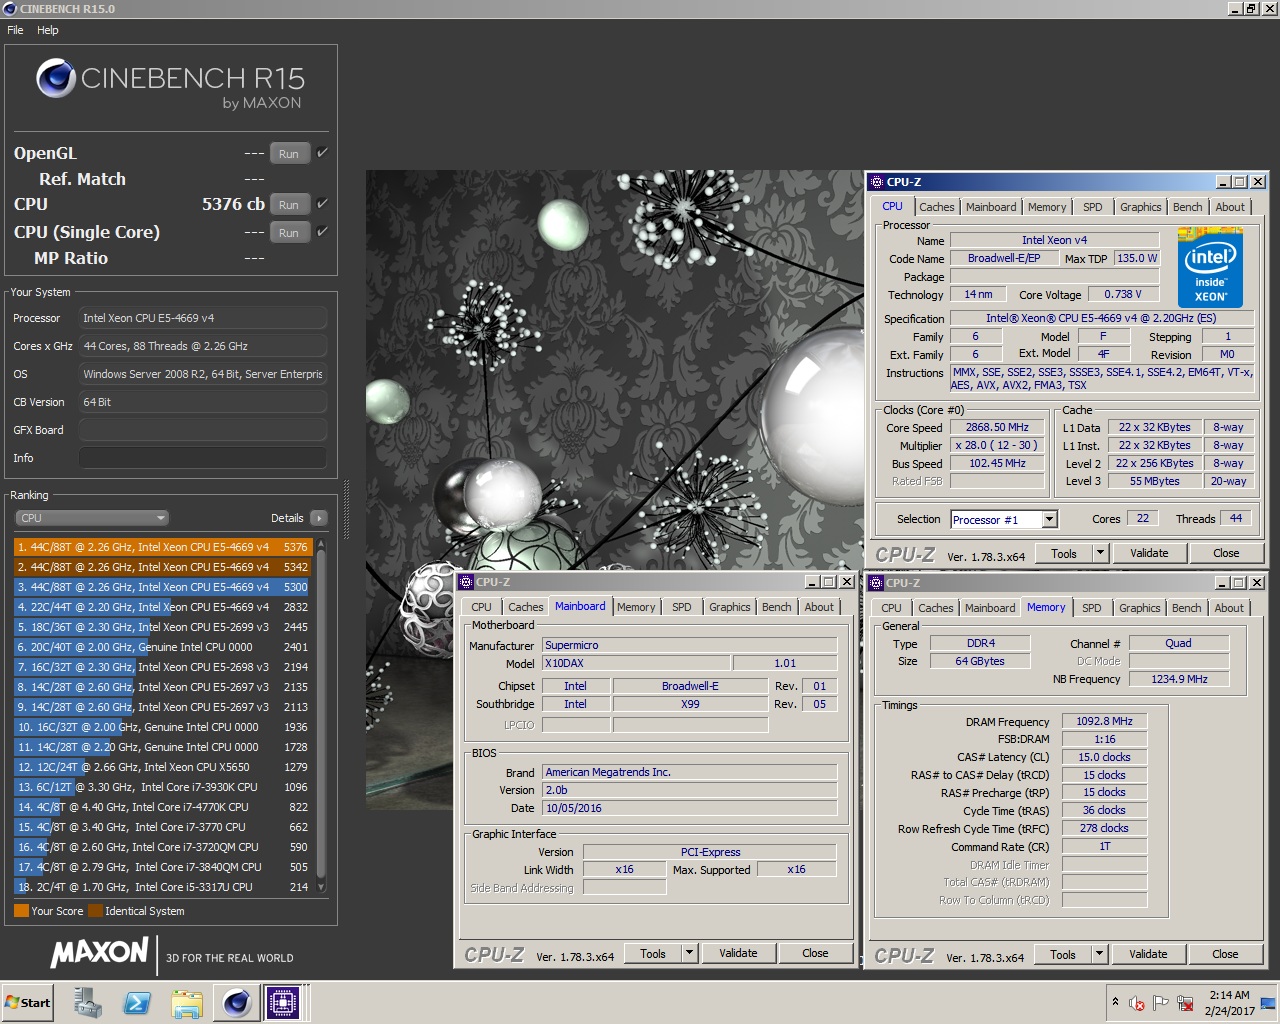This screenshot has width=1280, height=1024.
Task: Select ranking row Xeon X5650 score 1279
Action: pyautogui.click(x=163, y=767)
